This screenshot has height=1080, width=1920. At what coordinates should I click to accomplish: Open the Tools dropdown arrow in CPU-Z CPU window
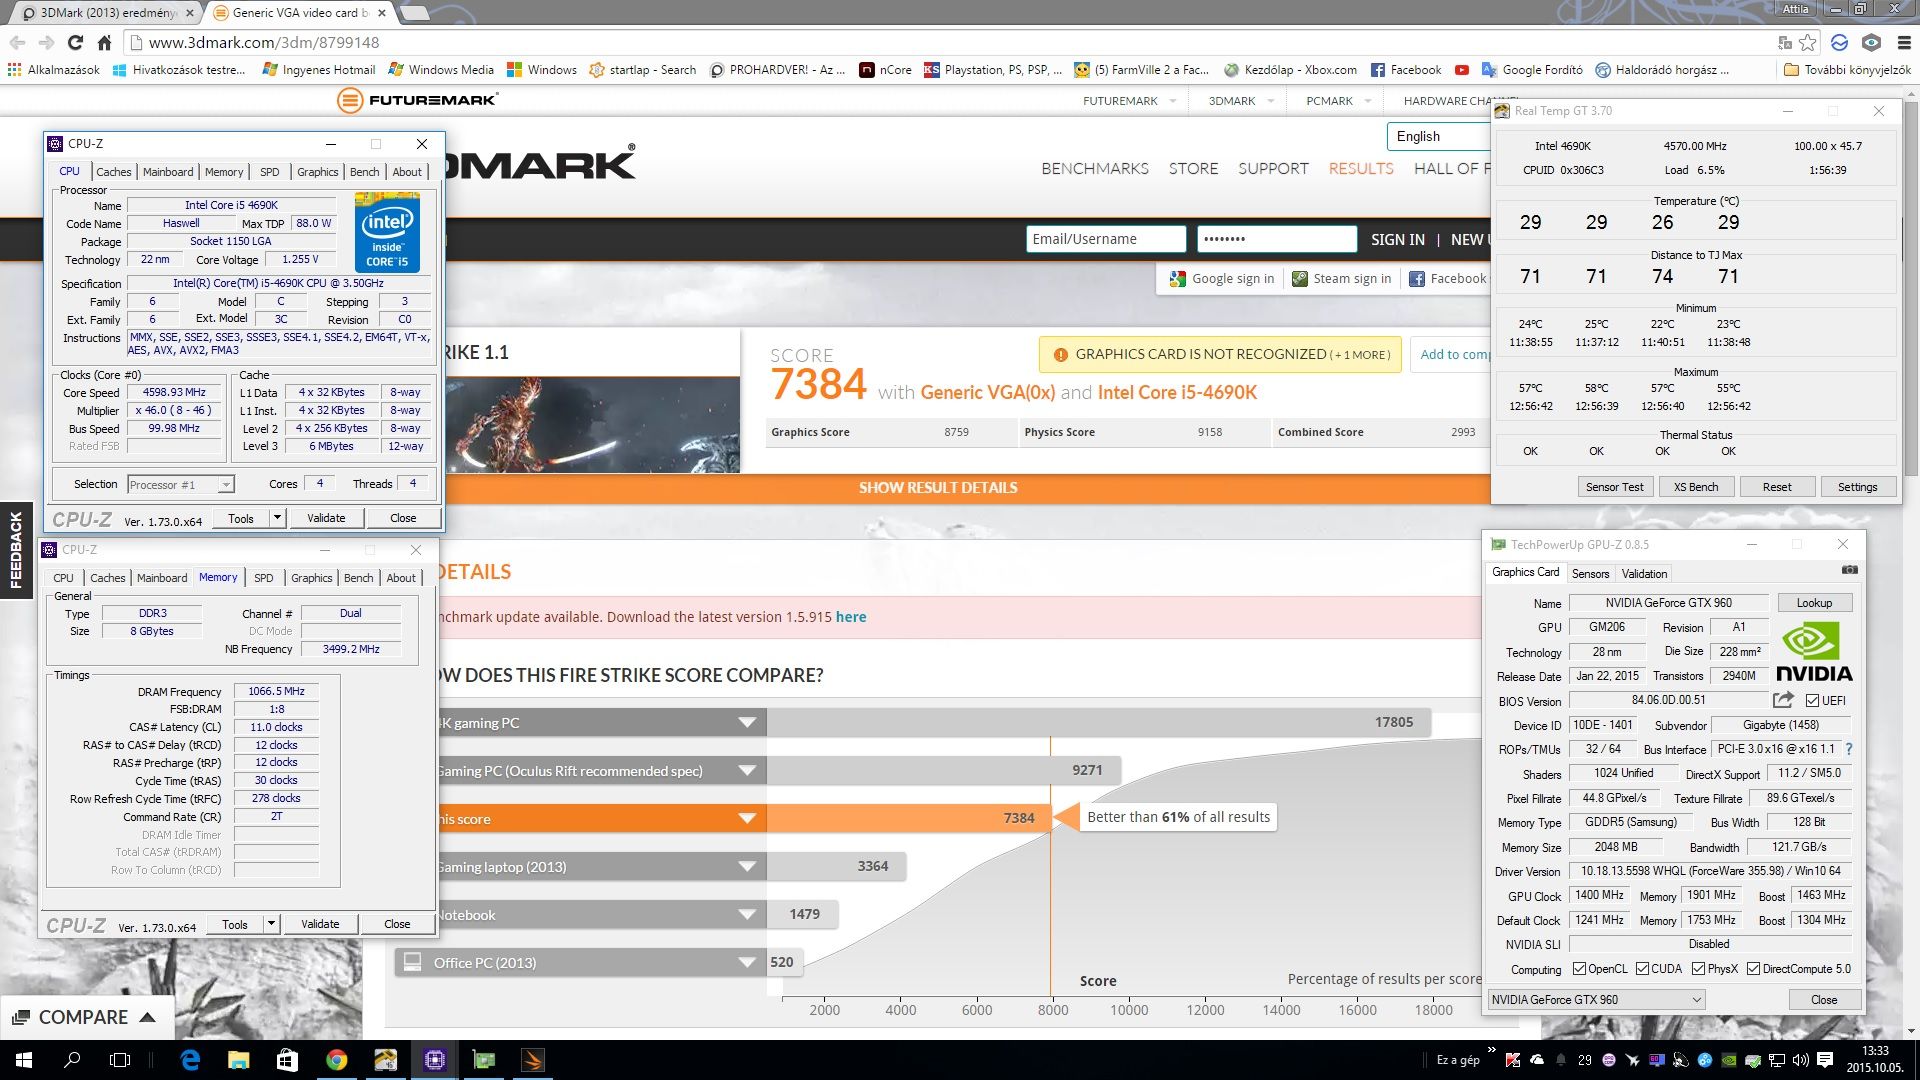tap(277, 518)
